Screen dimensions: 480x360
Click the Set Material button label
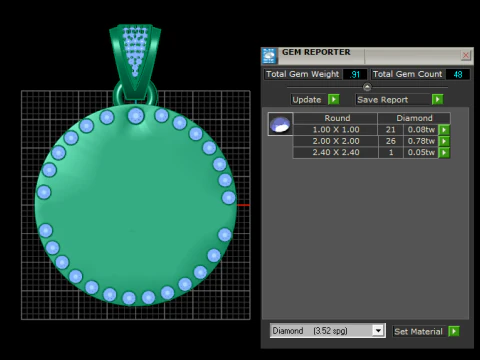point(418,332)
